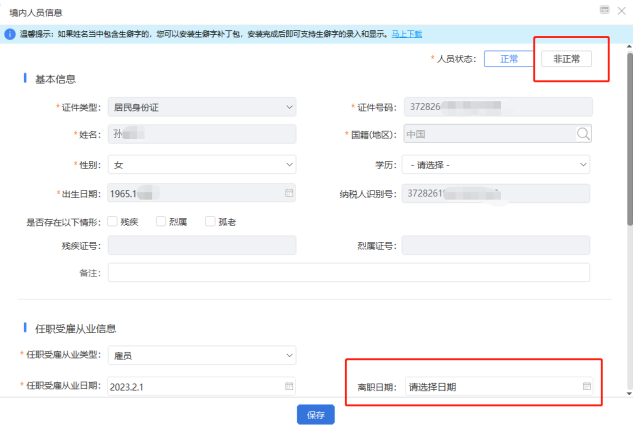The image size is (633, 432).
Task: Click calendar icon in 离职日期 field
Action: click(587, 386)
